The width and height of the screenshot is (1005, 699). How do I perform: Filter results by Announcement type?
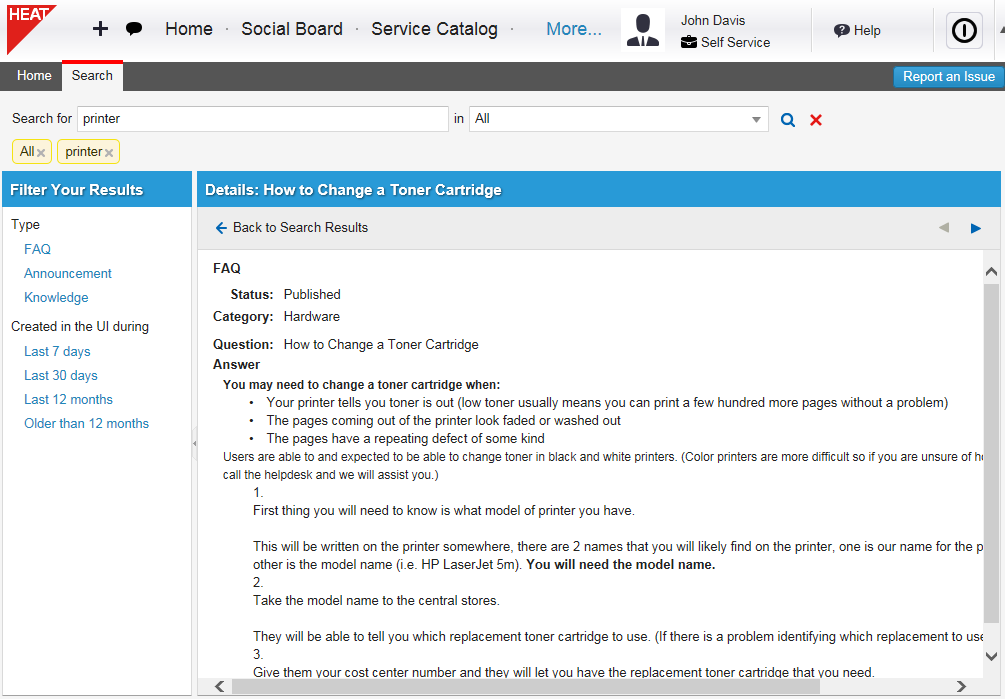click(x=68, y=274)
